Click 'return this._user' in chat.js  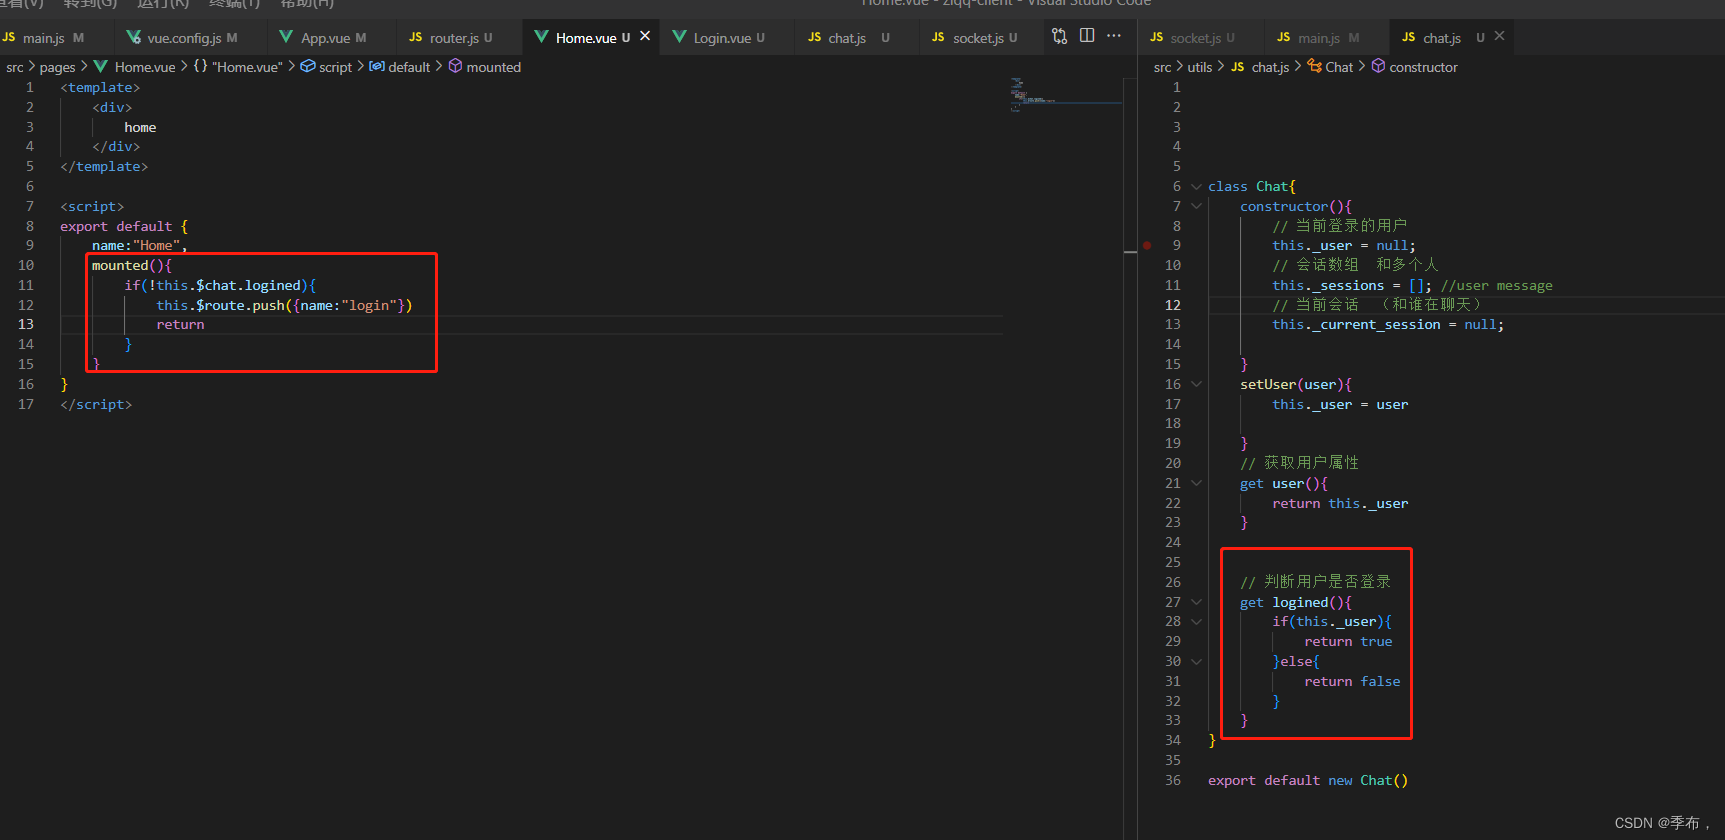1340,503
